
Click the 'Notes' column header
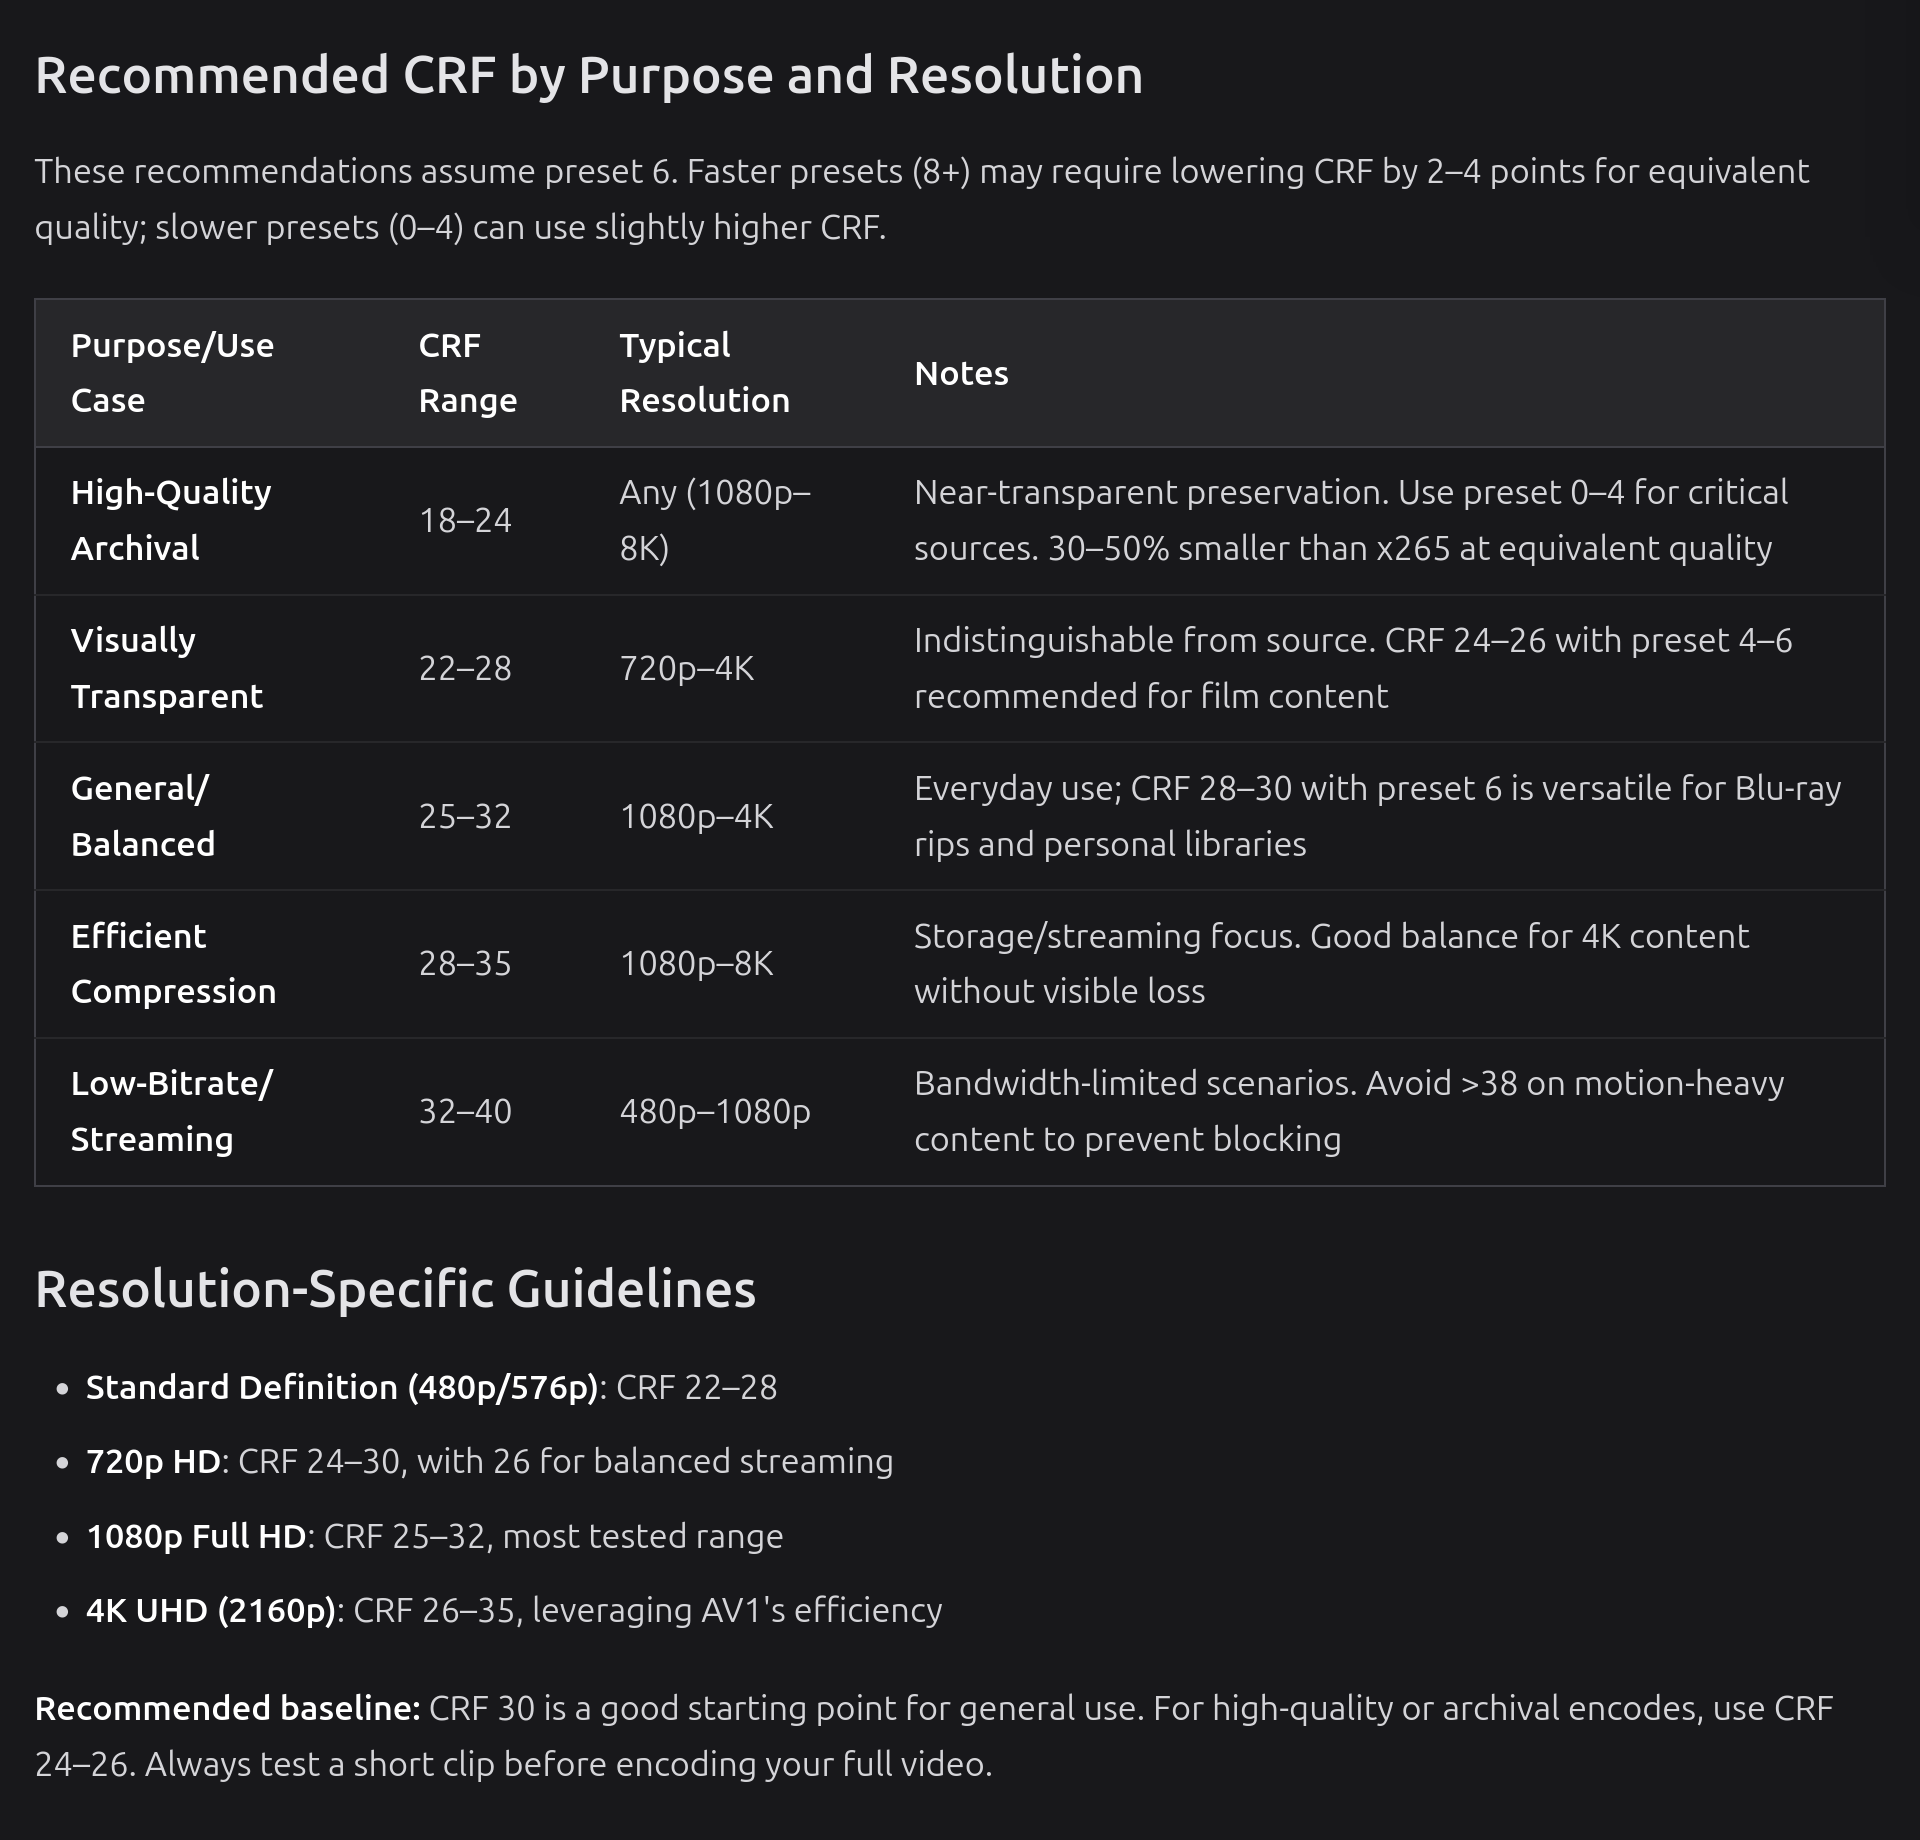pos(961,374)
